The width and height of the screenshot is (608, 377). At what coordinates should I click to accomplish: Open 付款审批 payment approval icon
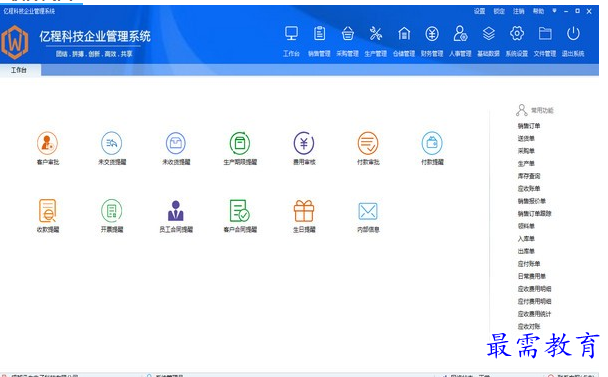(368, 143)
